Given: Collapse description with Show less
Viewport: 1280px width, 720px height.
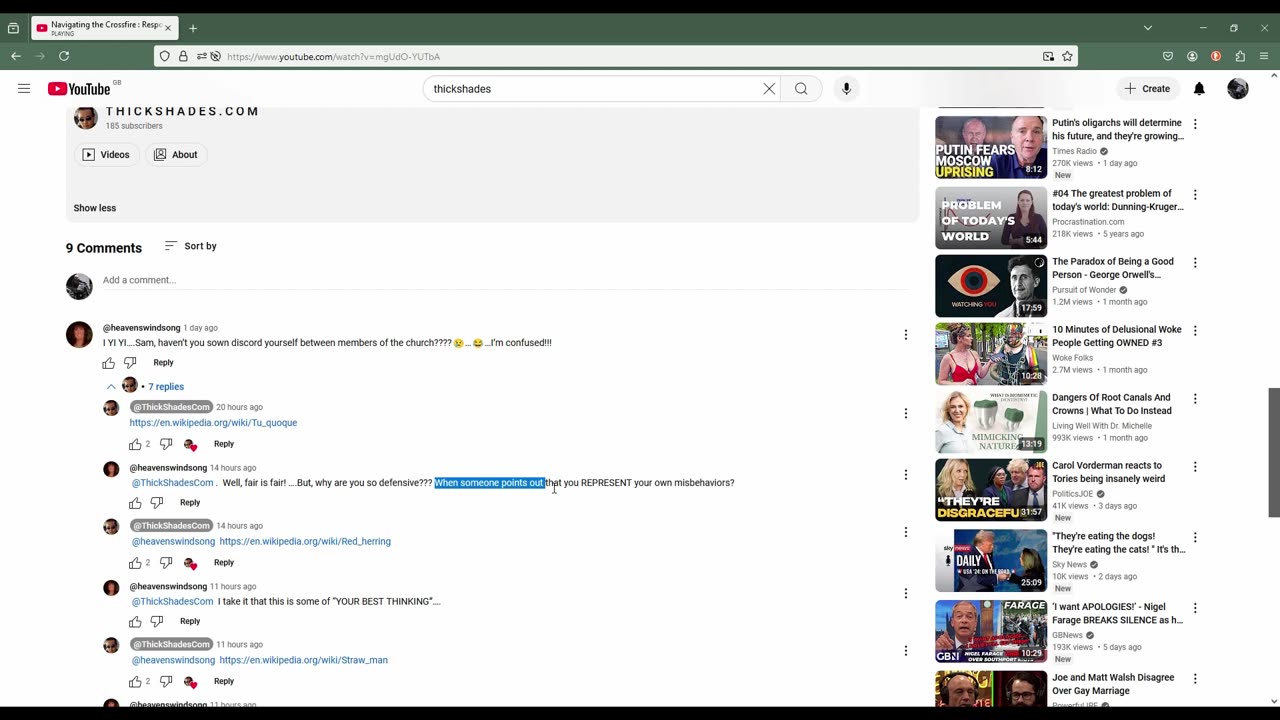Looking at the screenshot, I should coord(95,208).
